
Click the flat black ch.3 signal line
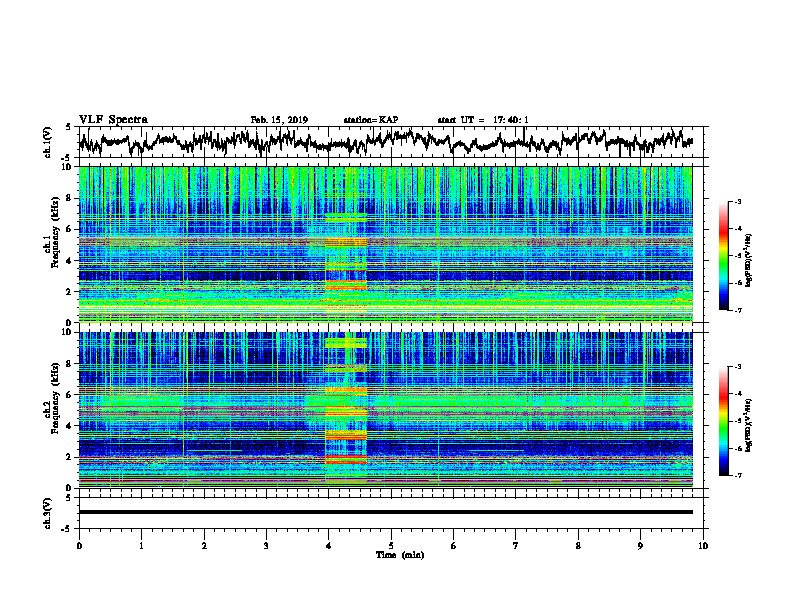coord(386,512)
